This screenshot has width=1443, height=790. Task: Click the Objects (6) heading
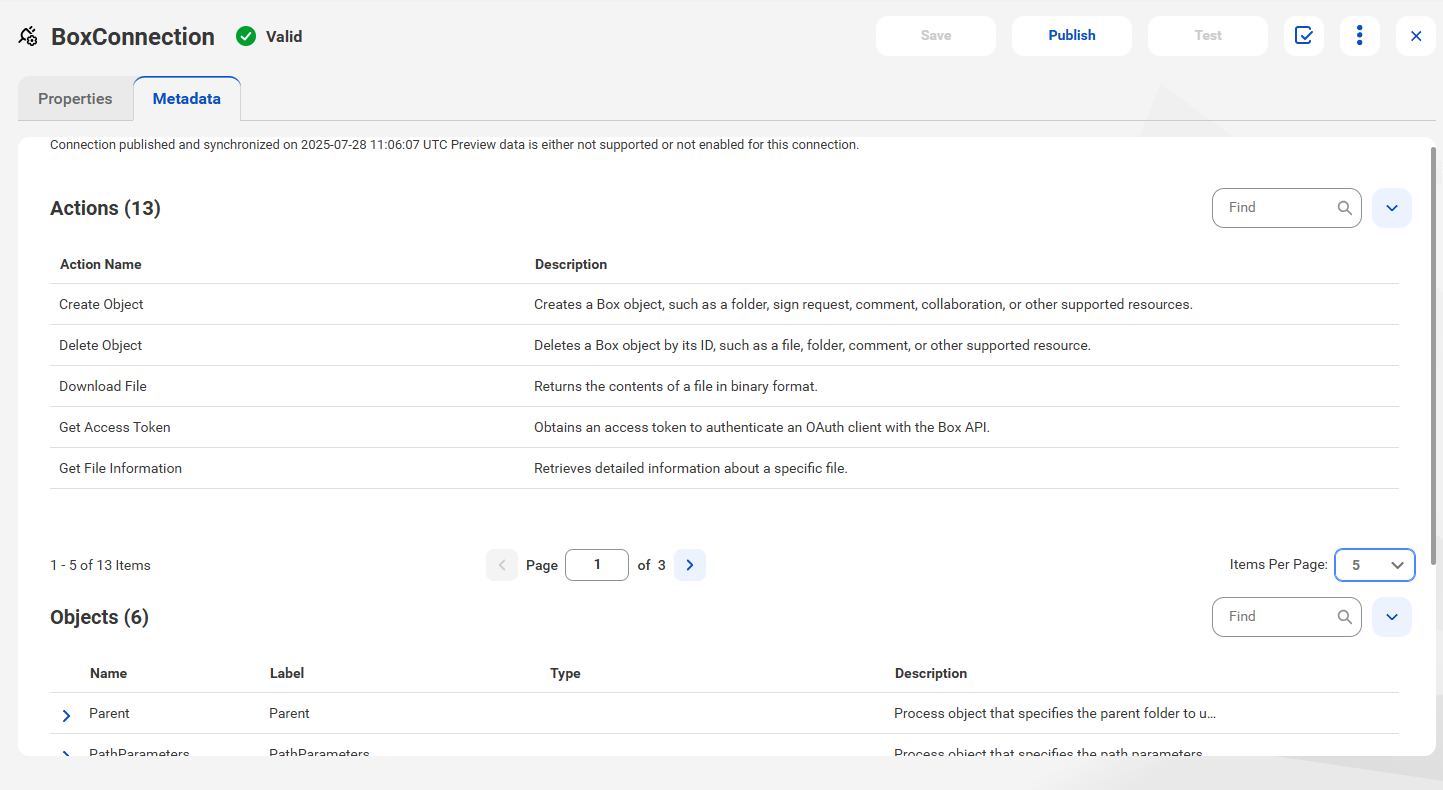click(99, 617)
